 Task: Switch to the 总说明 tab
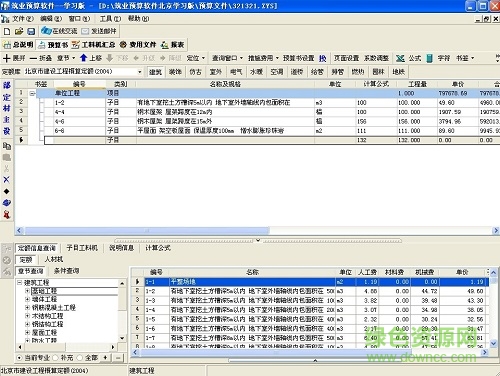(19, 45)
